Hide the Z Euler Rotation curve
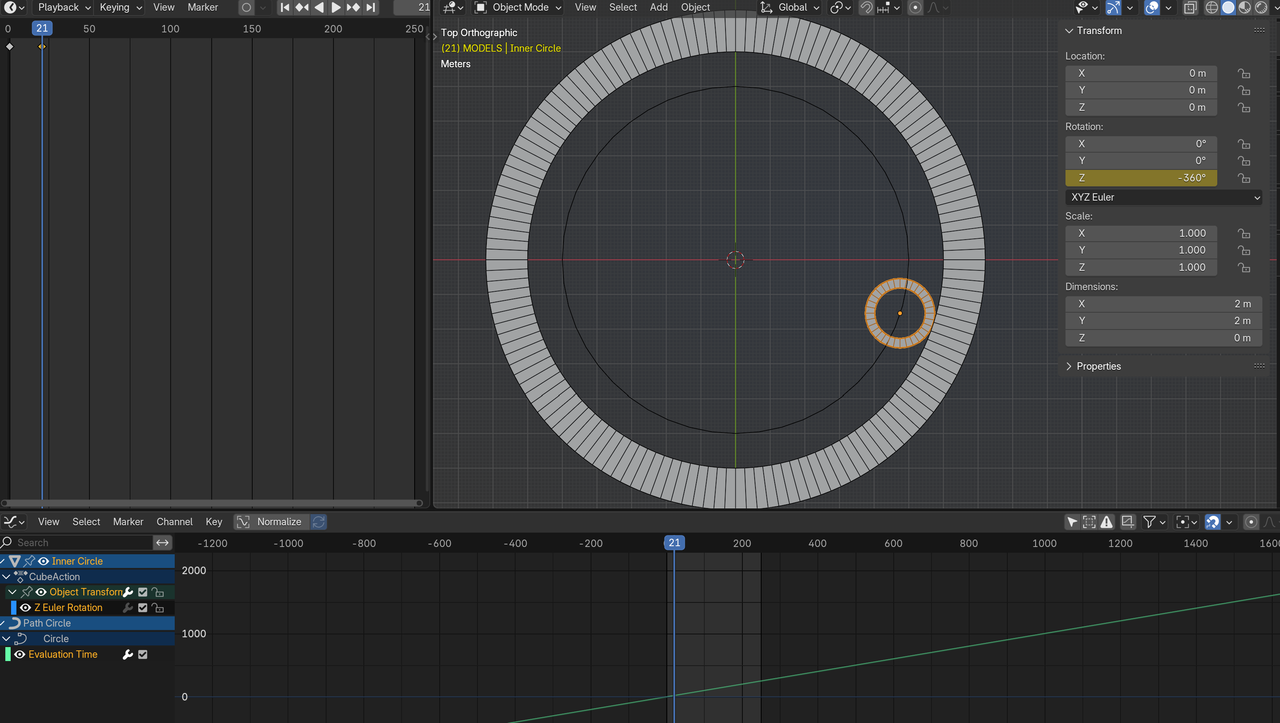Image resolution: width=1280 pixels, height=723 pixels. (x=26, y=608)
